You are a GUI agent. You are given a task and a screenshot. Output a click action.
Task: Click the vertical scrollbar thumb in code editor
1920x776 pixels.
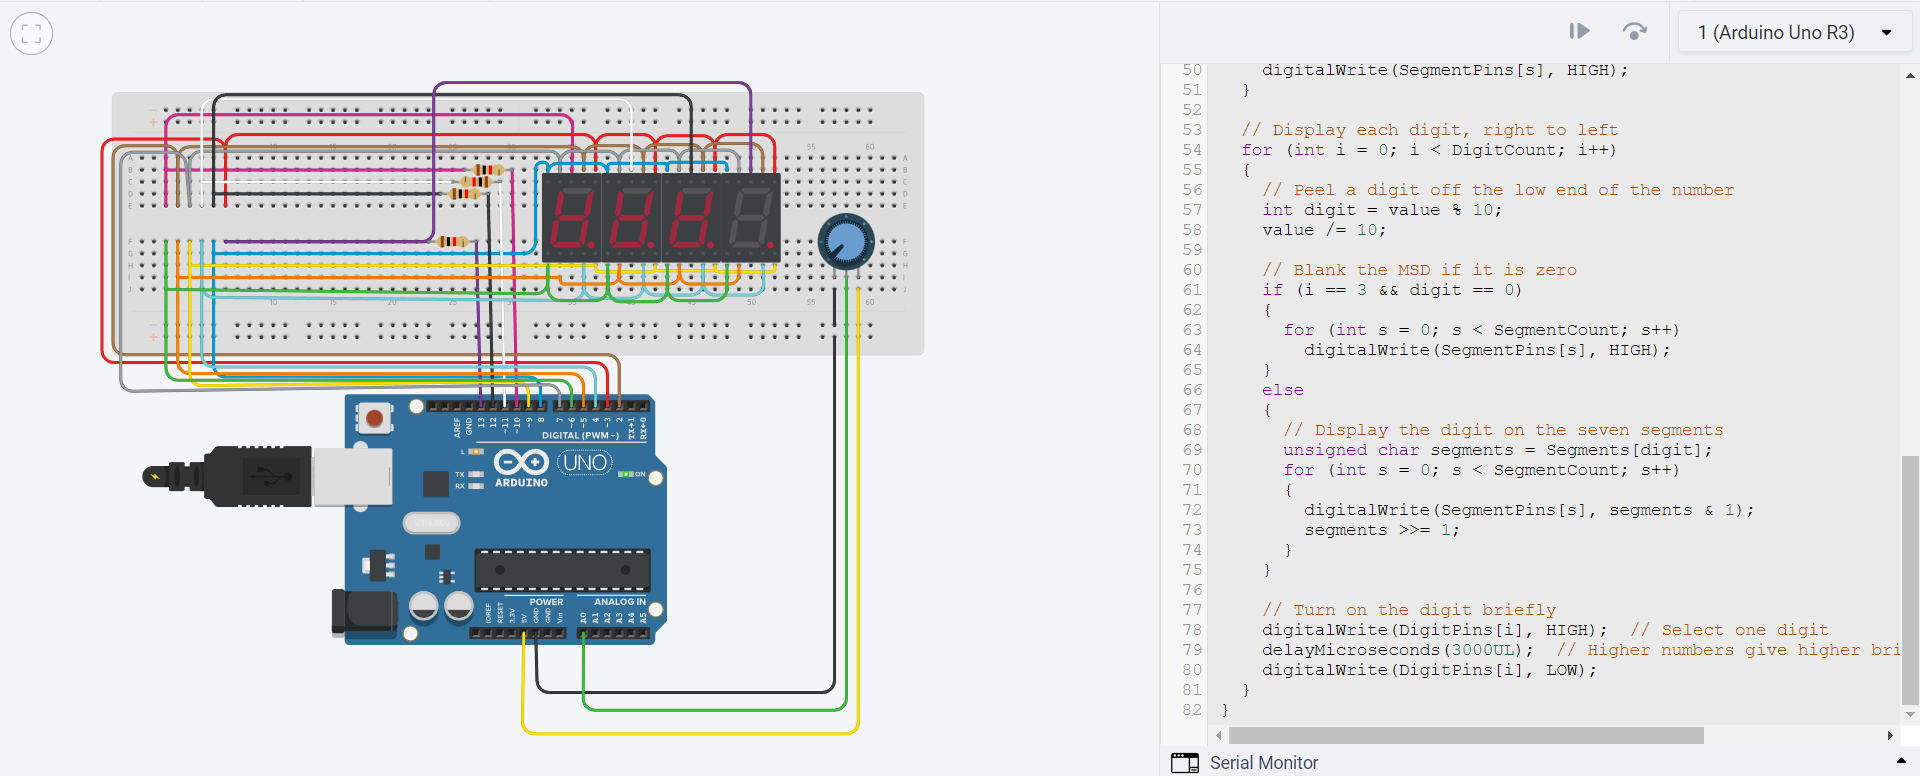(x=1910, y=580)
